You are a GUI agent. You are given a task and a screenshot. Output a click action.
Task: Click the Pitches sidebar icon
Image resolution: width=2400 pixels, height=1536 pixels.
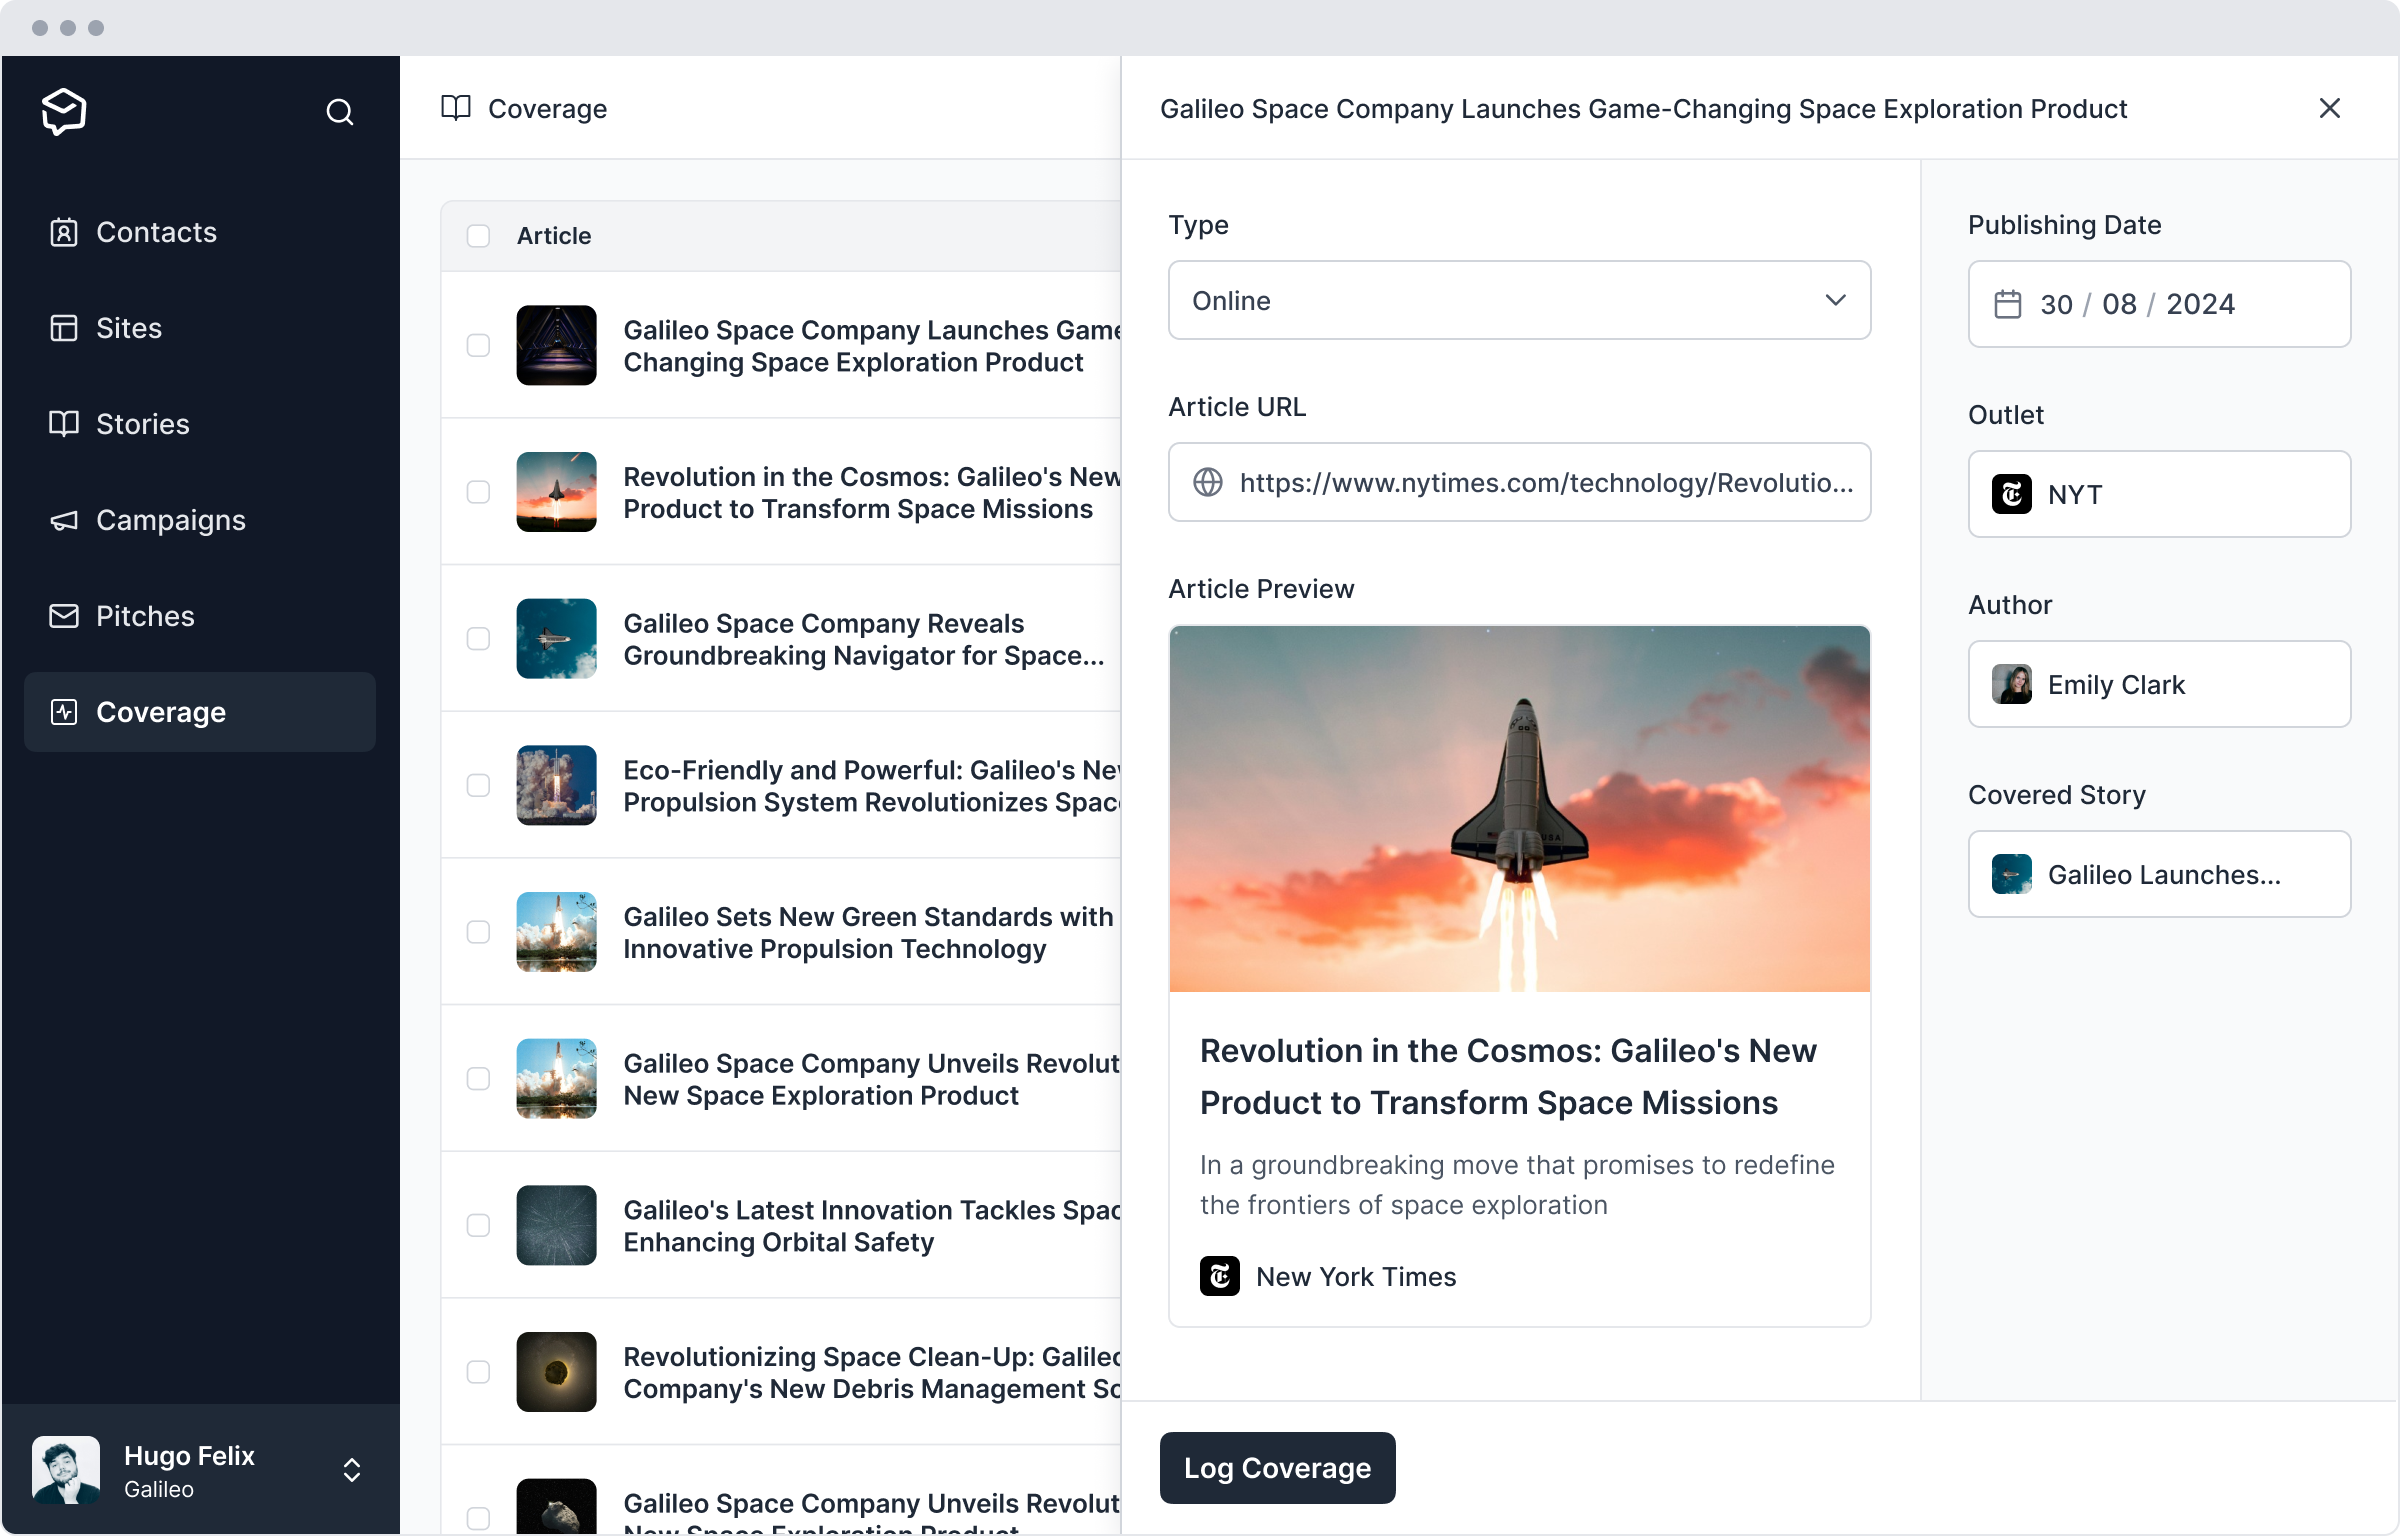61,616
